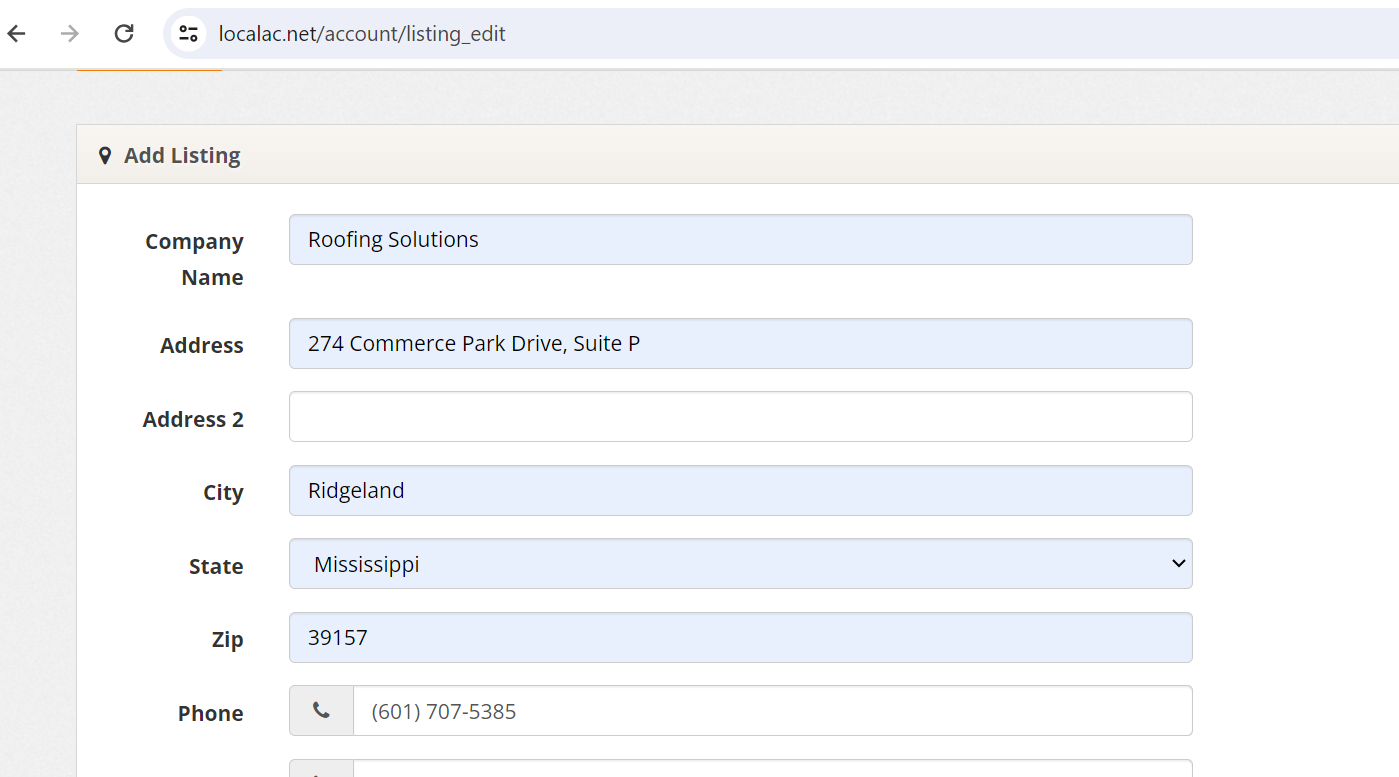Click the Phone number input field
Viewport: 1399px width, 777px height.
pyautogui.click(x=771, y=711)
